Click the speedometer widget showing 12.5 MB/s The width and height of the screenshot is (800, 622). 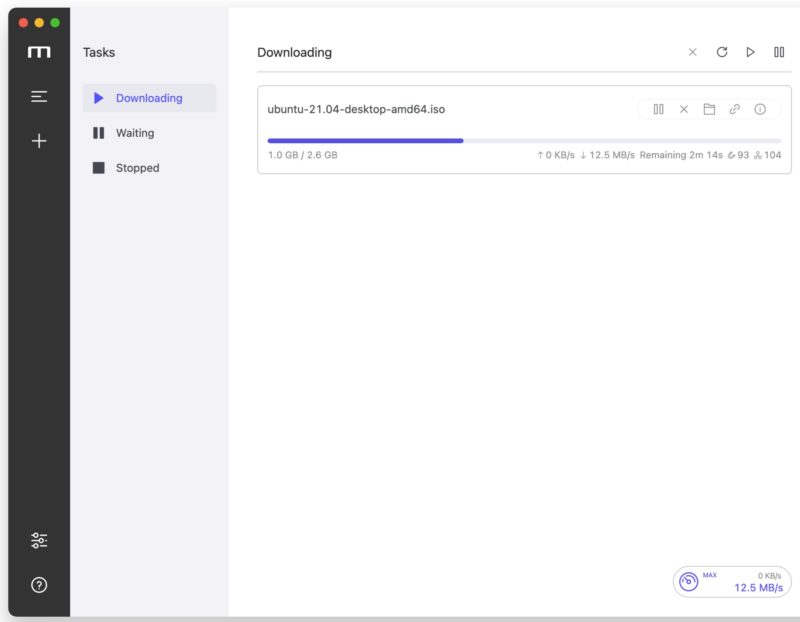[x=732, y=582]
